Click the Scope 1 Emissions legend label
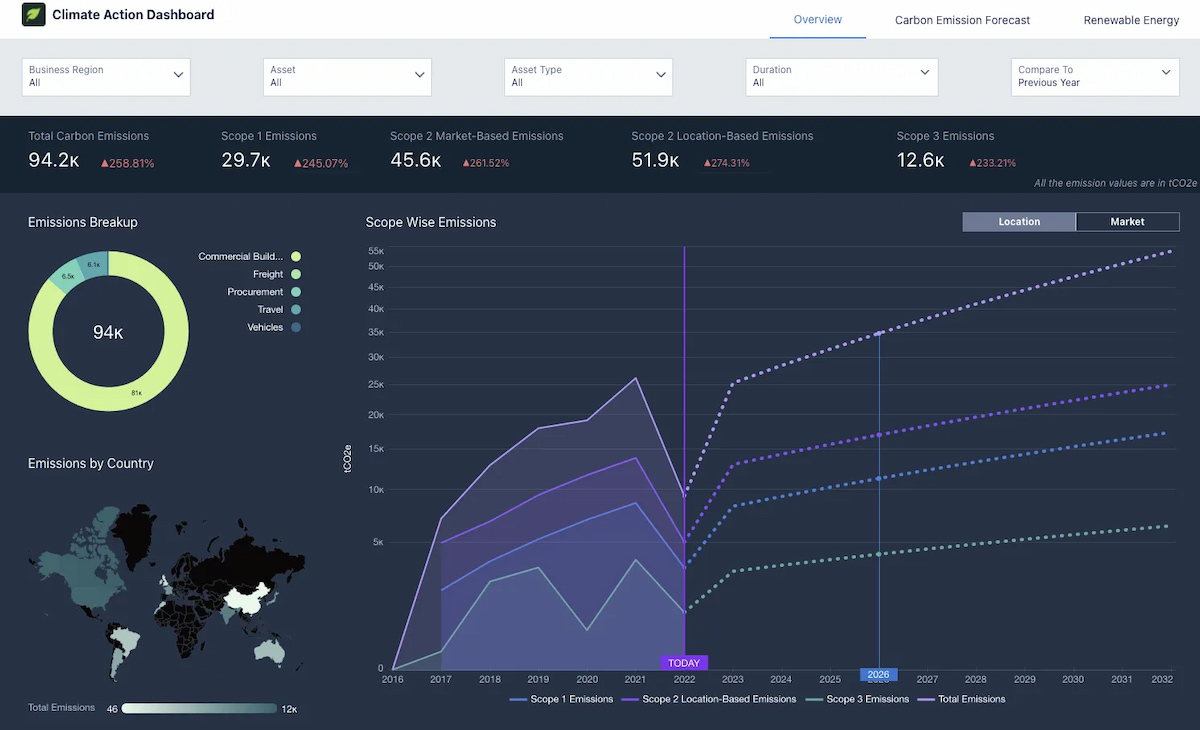 [x=572, y=699]
